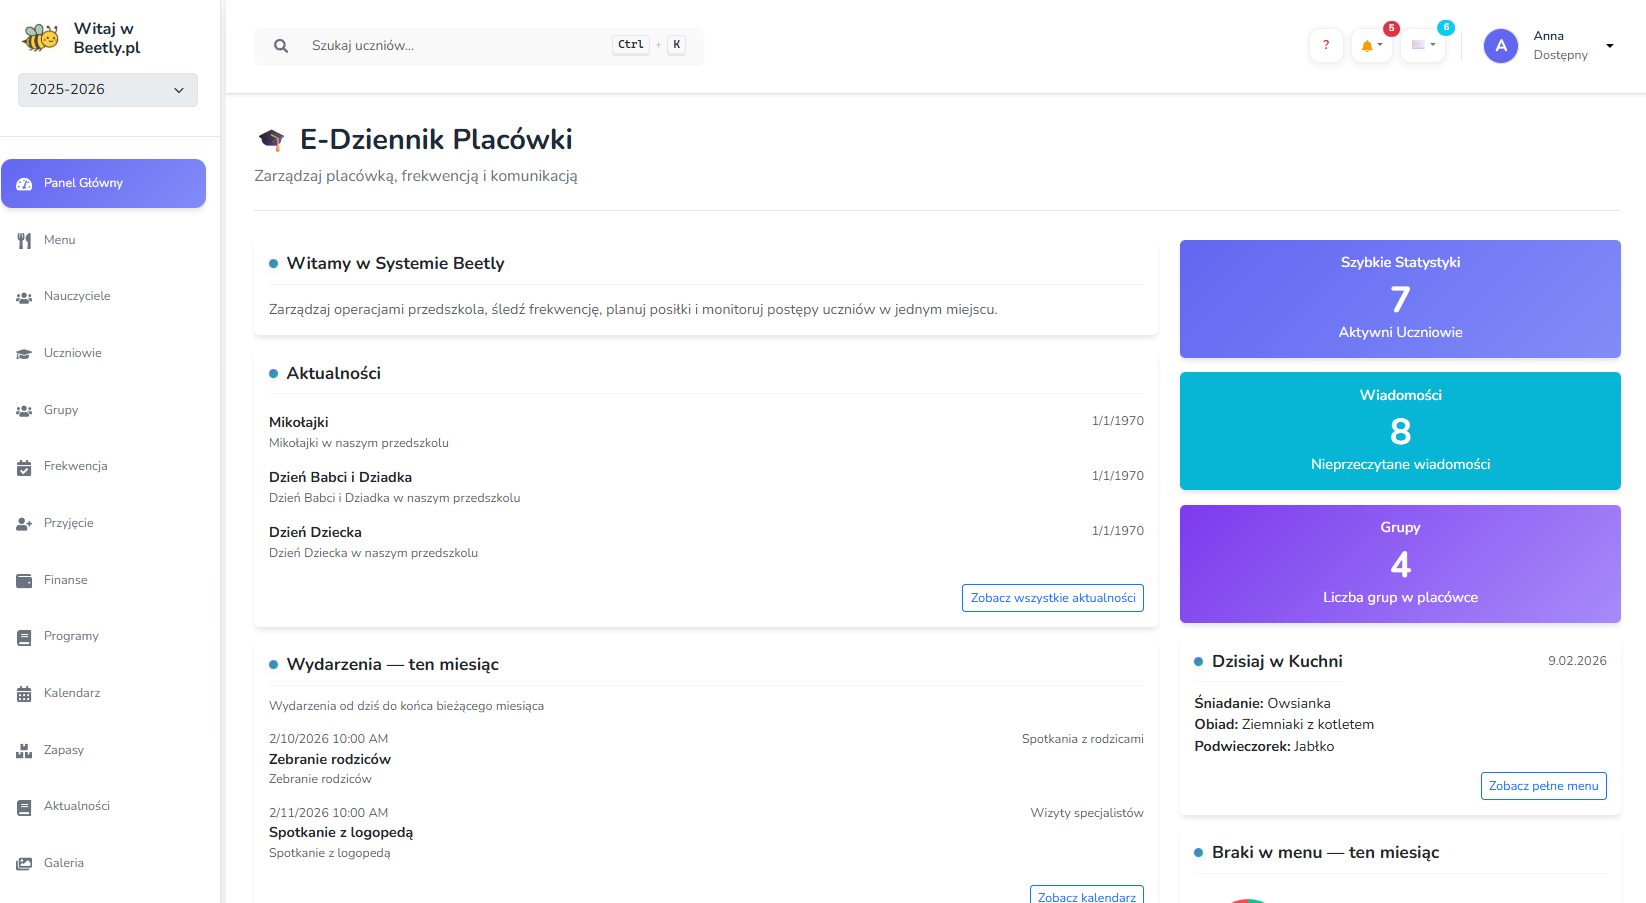Open the messages envelope dropdown
Screen dimensions: 1646x903
tap(1422, 45)
